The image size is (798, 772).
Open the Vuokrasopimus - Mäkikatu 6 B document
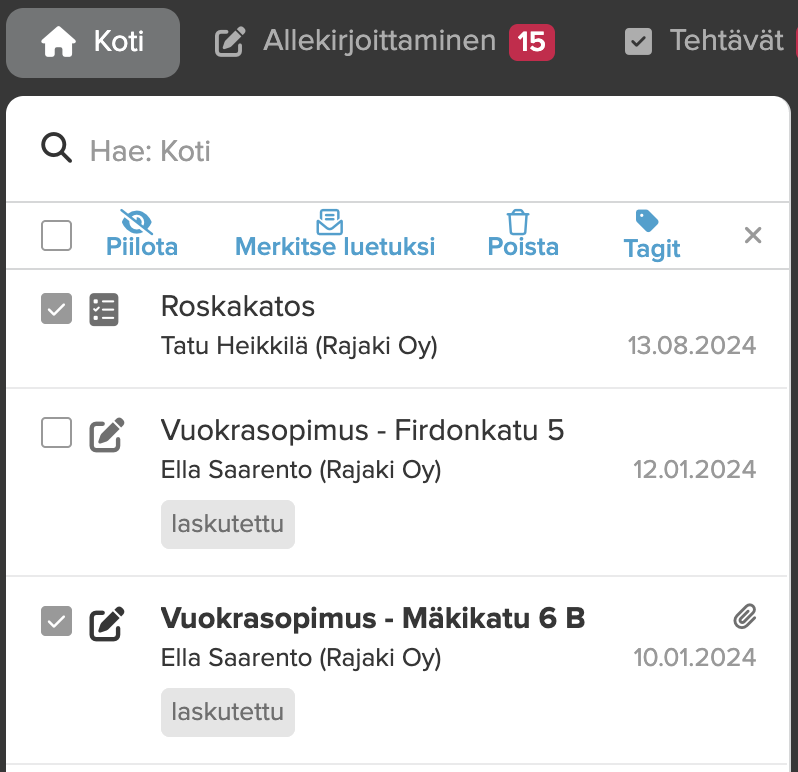372,619
